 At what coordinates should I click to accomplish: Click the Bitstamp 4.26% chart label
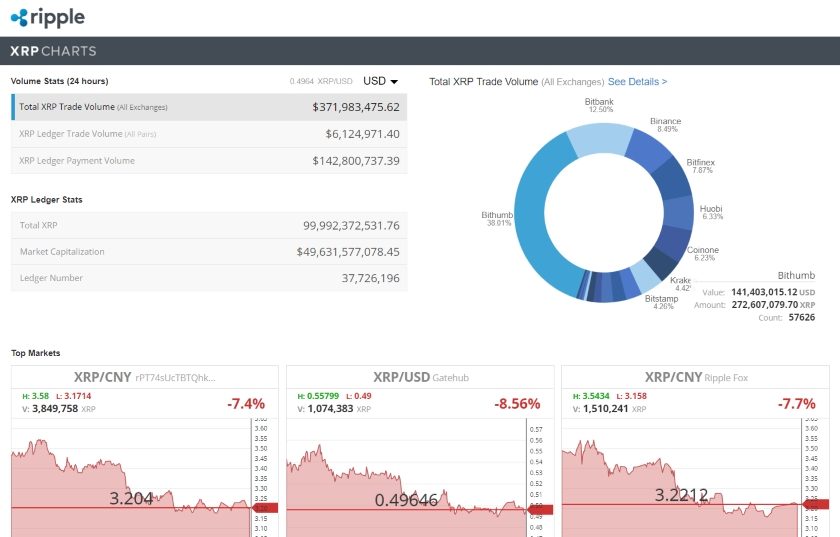[662, 302]
